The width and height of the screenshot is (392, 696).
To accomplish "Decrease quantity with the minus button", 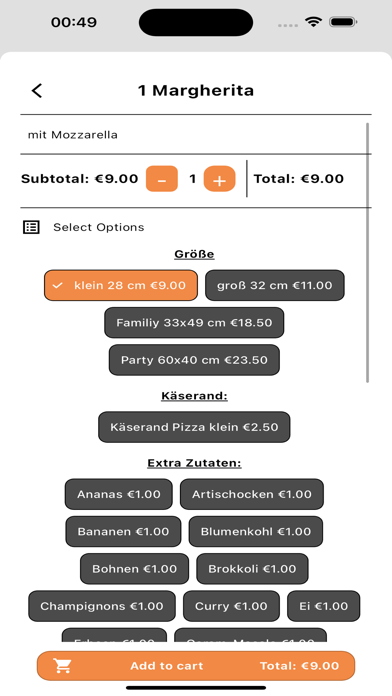I will (x=162, y=179).
